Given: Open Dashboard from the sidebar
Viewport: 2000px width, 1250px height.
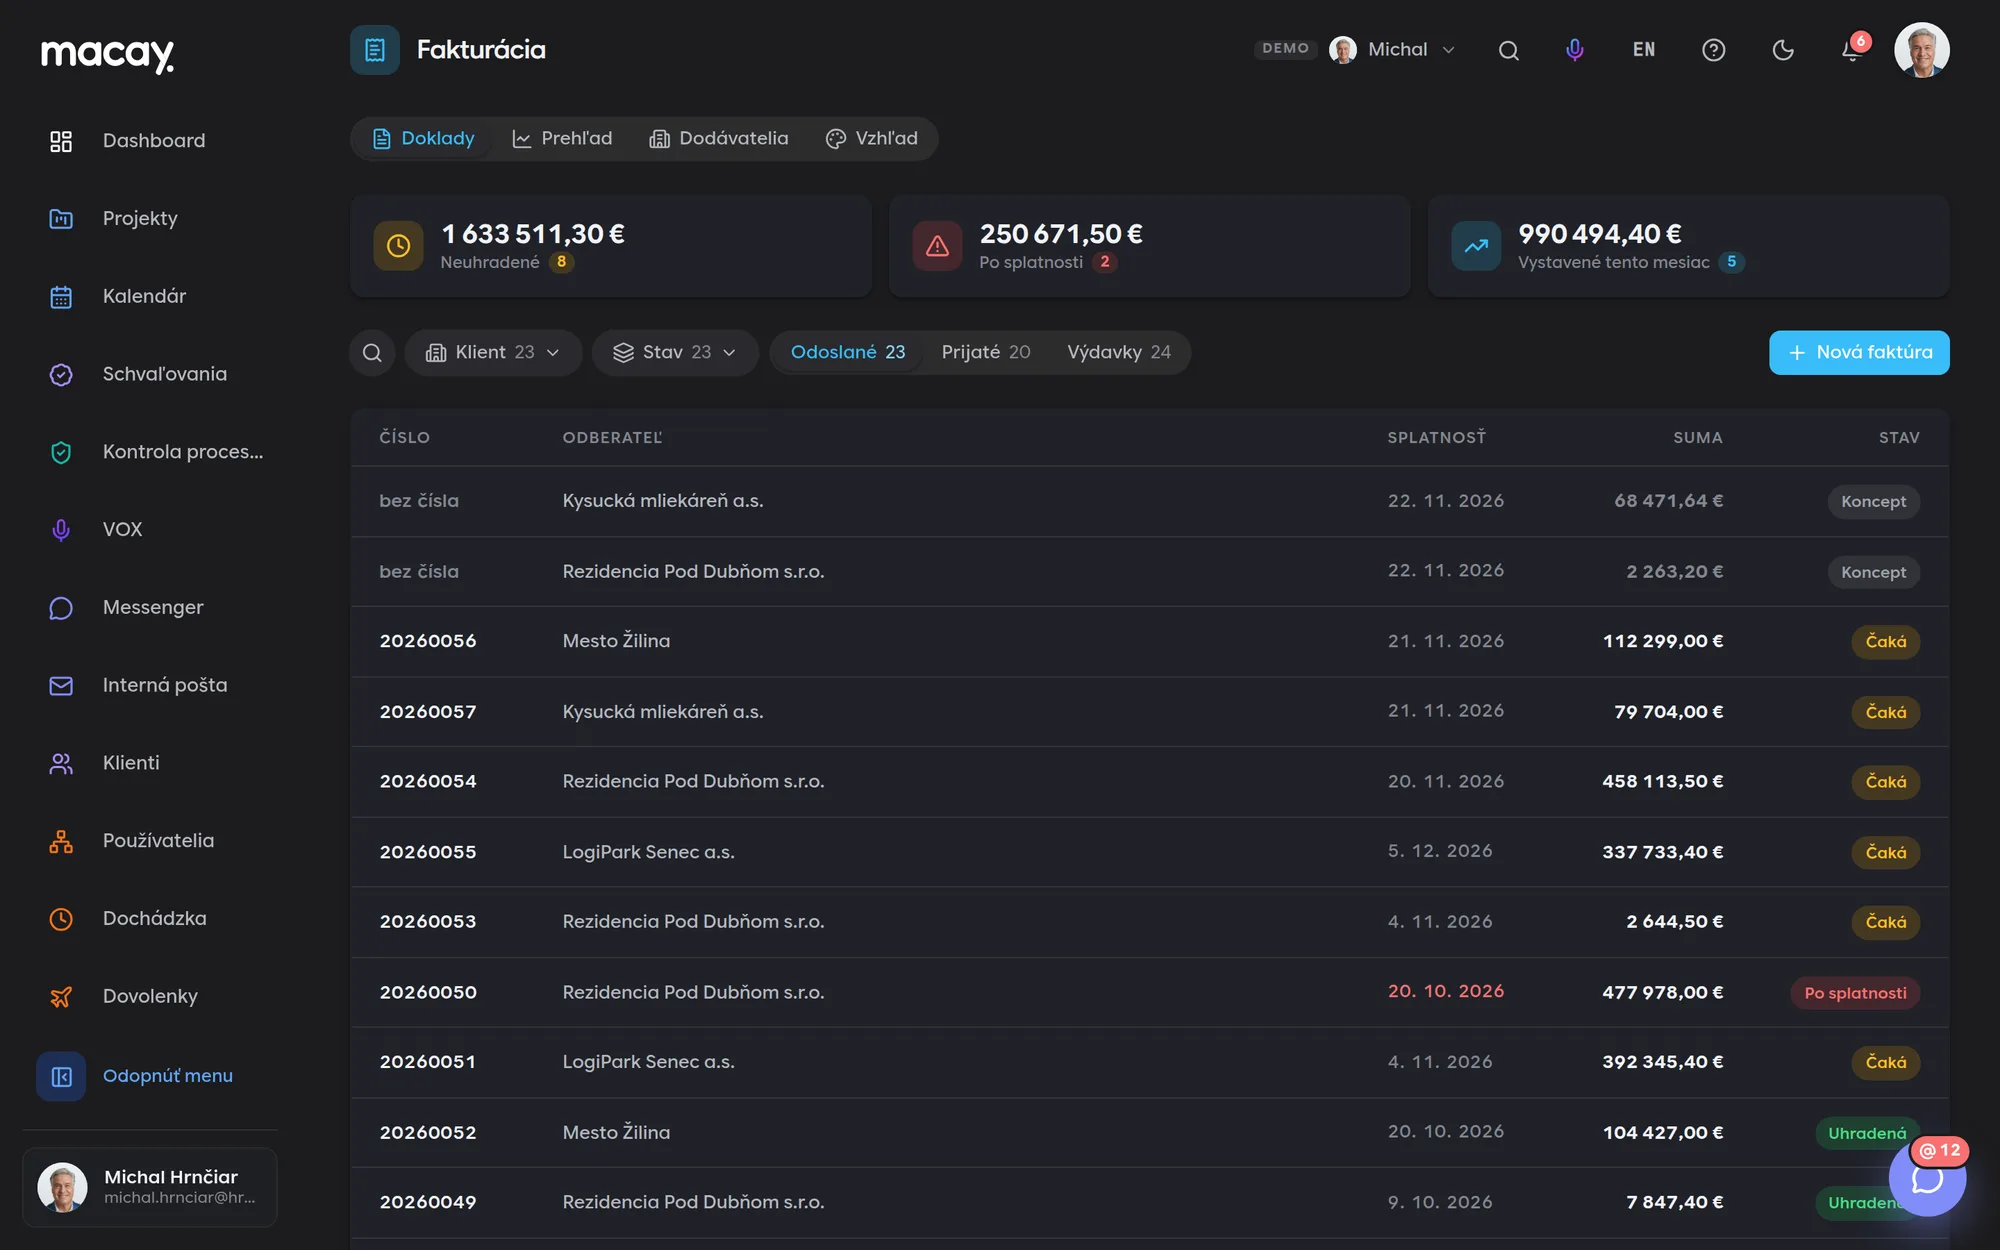Looking at the screenshot, I should (152, 141).
